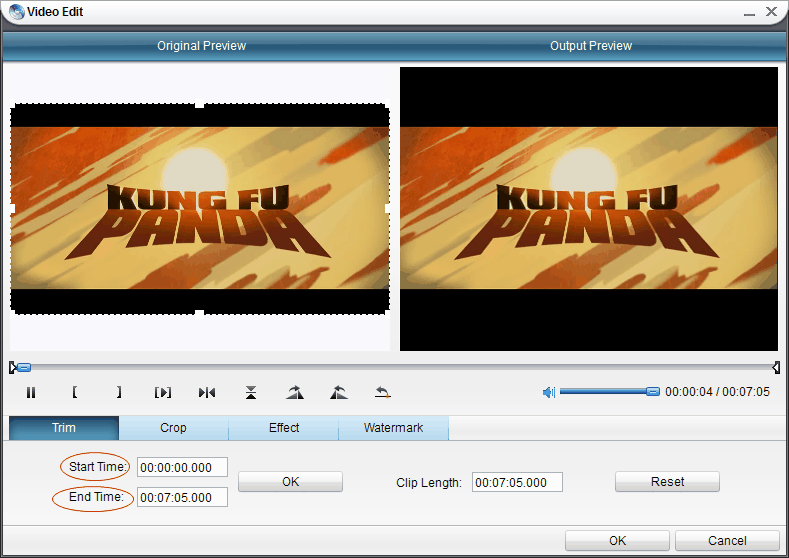The width and height of the screenshot is (789, 558).
Task: Click the Output Preview header label
Action: point(591,46)
